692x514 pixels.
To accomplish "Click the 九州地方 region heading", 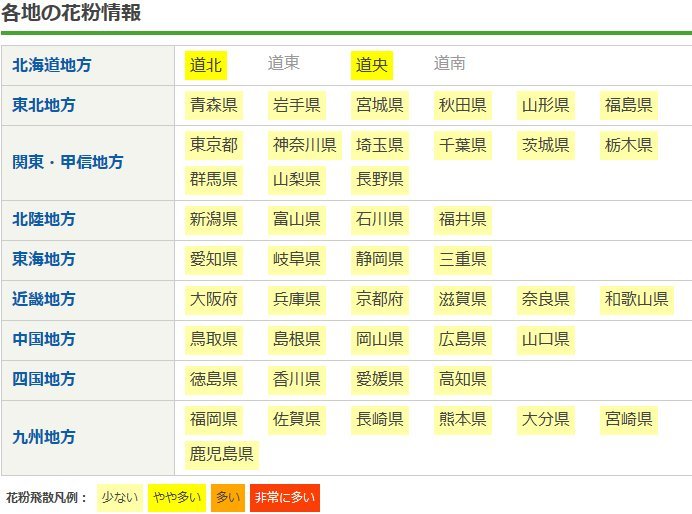I will (x=44, y=437).
